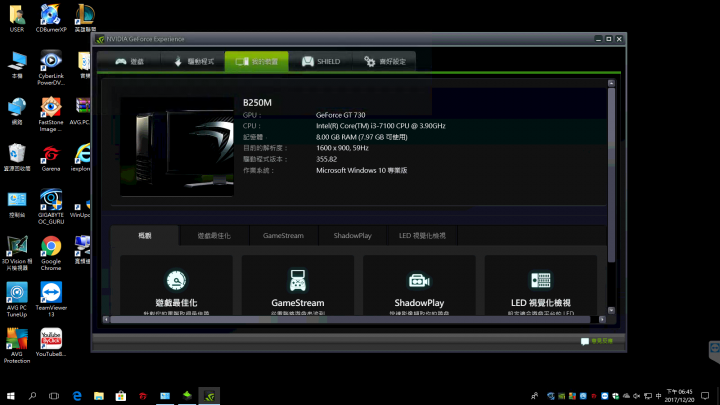Click the B250M system name
Screen dimensions: 720x405
[x=257, y=102]
